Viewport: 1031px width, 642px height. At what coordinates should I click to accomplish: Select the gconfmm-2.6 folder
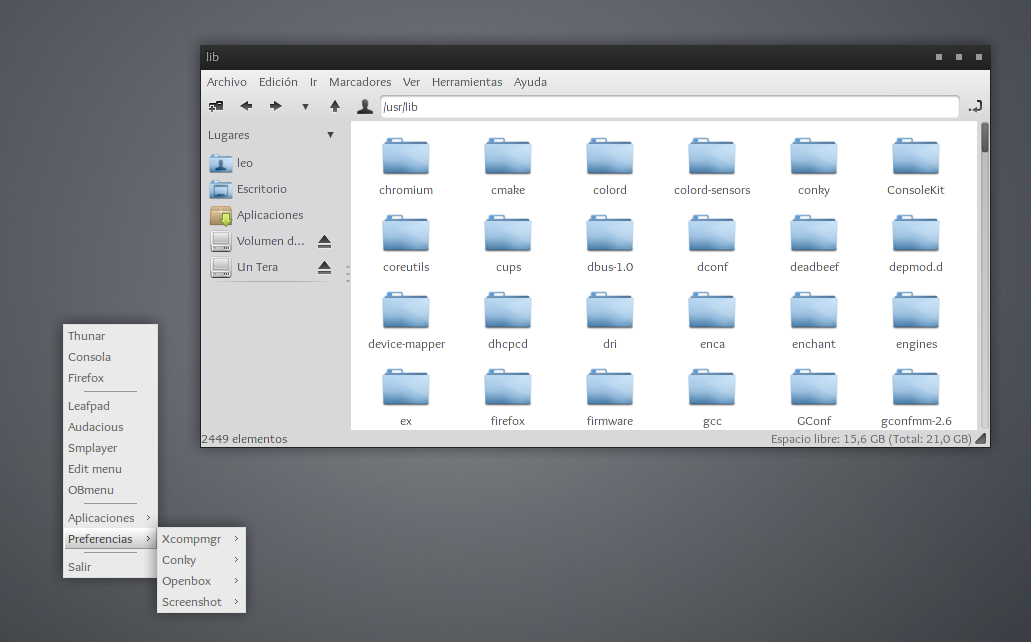(x=916, y=398)
